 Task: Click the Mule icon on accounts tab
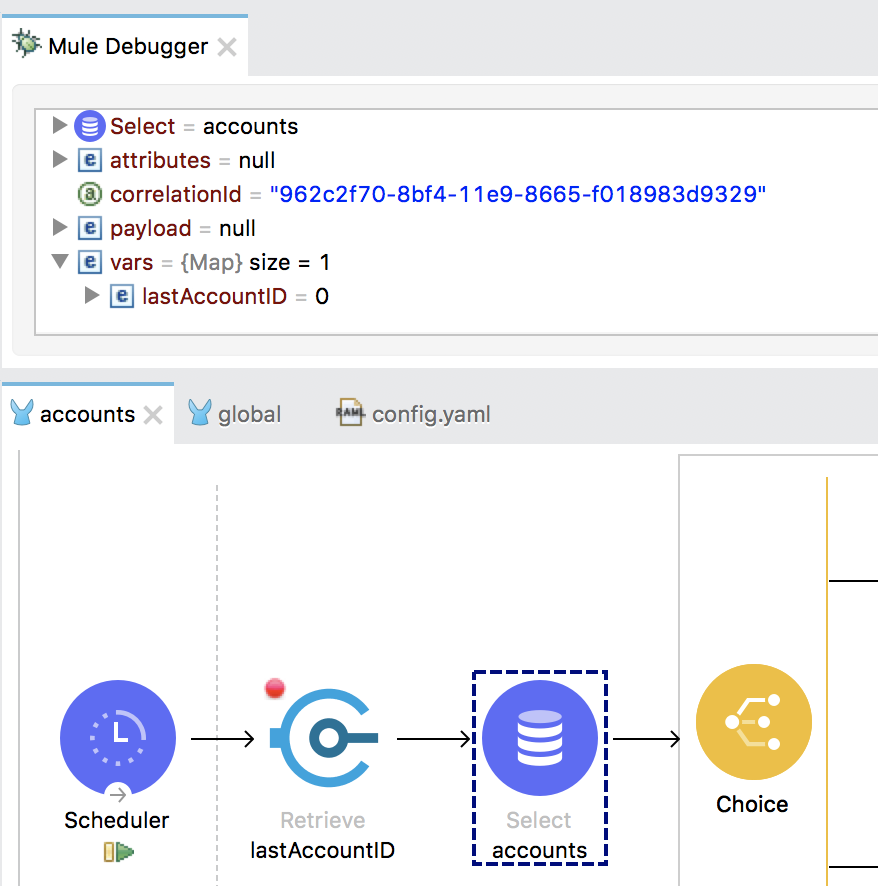tap(23, 412)
